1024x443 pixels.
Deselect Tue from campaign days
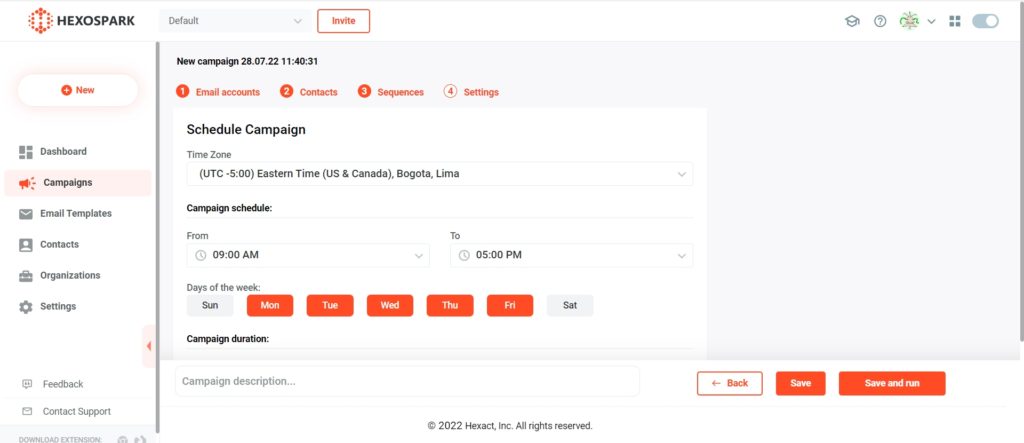(330, 305)
